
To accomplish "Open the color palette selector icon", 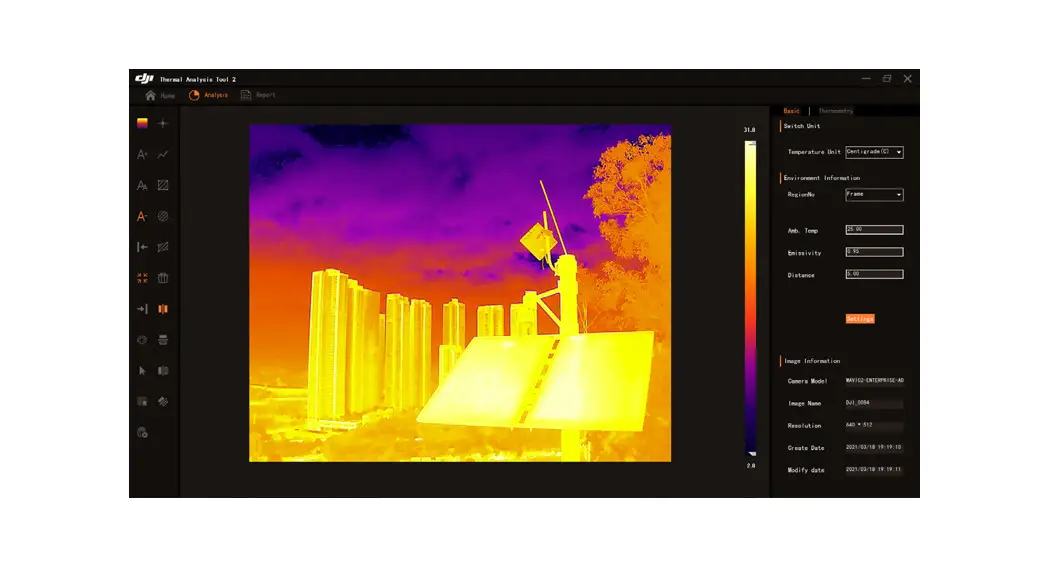I will tap(142, 123).
